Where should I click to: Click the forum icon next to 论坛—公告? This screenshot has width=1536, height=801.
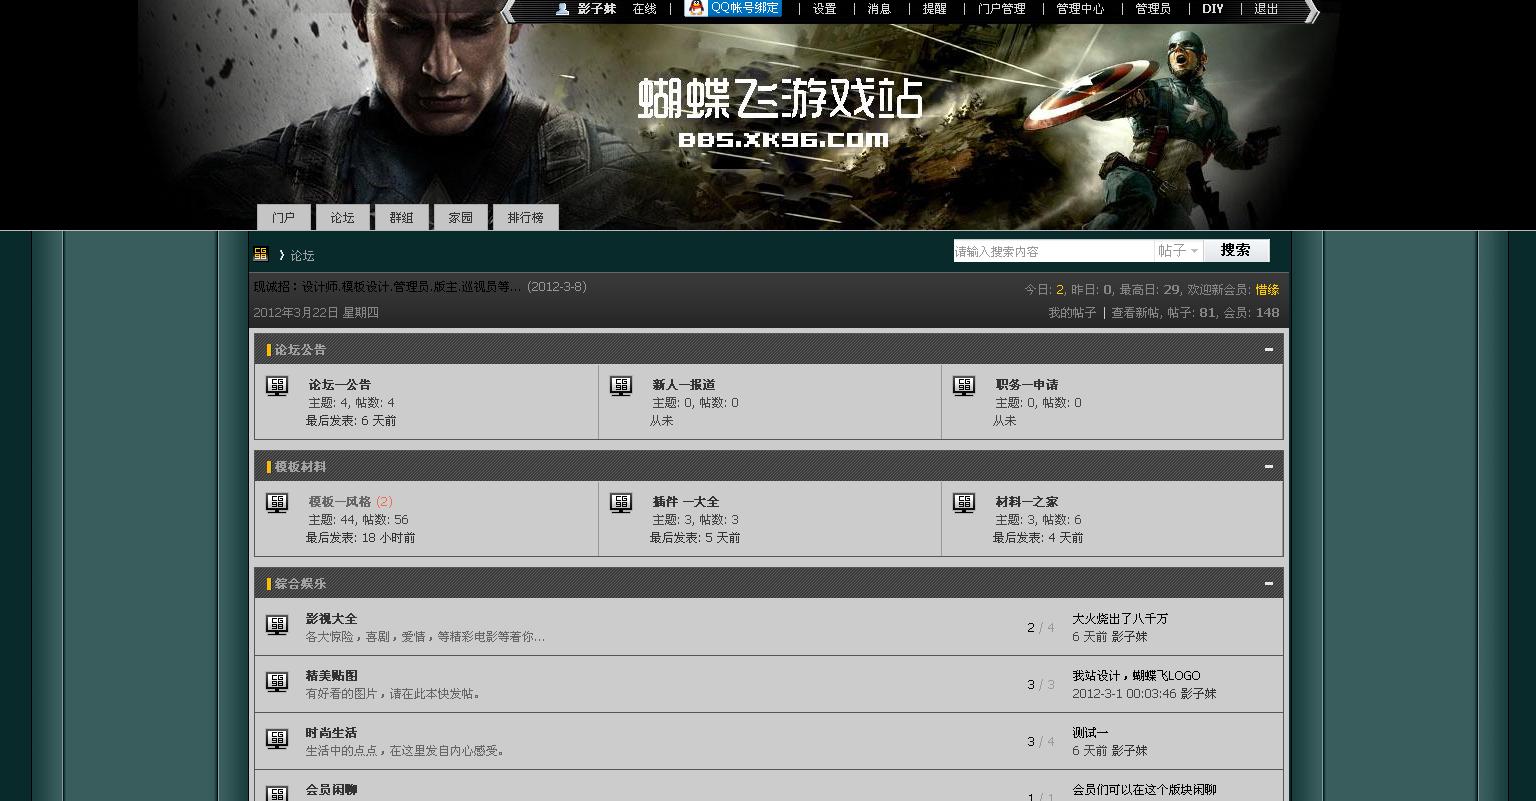pos(277,386)
